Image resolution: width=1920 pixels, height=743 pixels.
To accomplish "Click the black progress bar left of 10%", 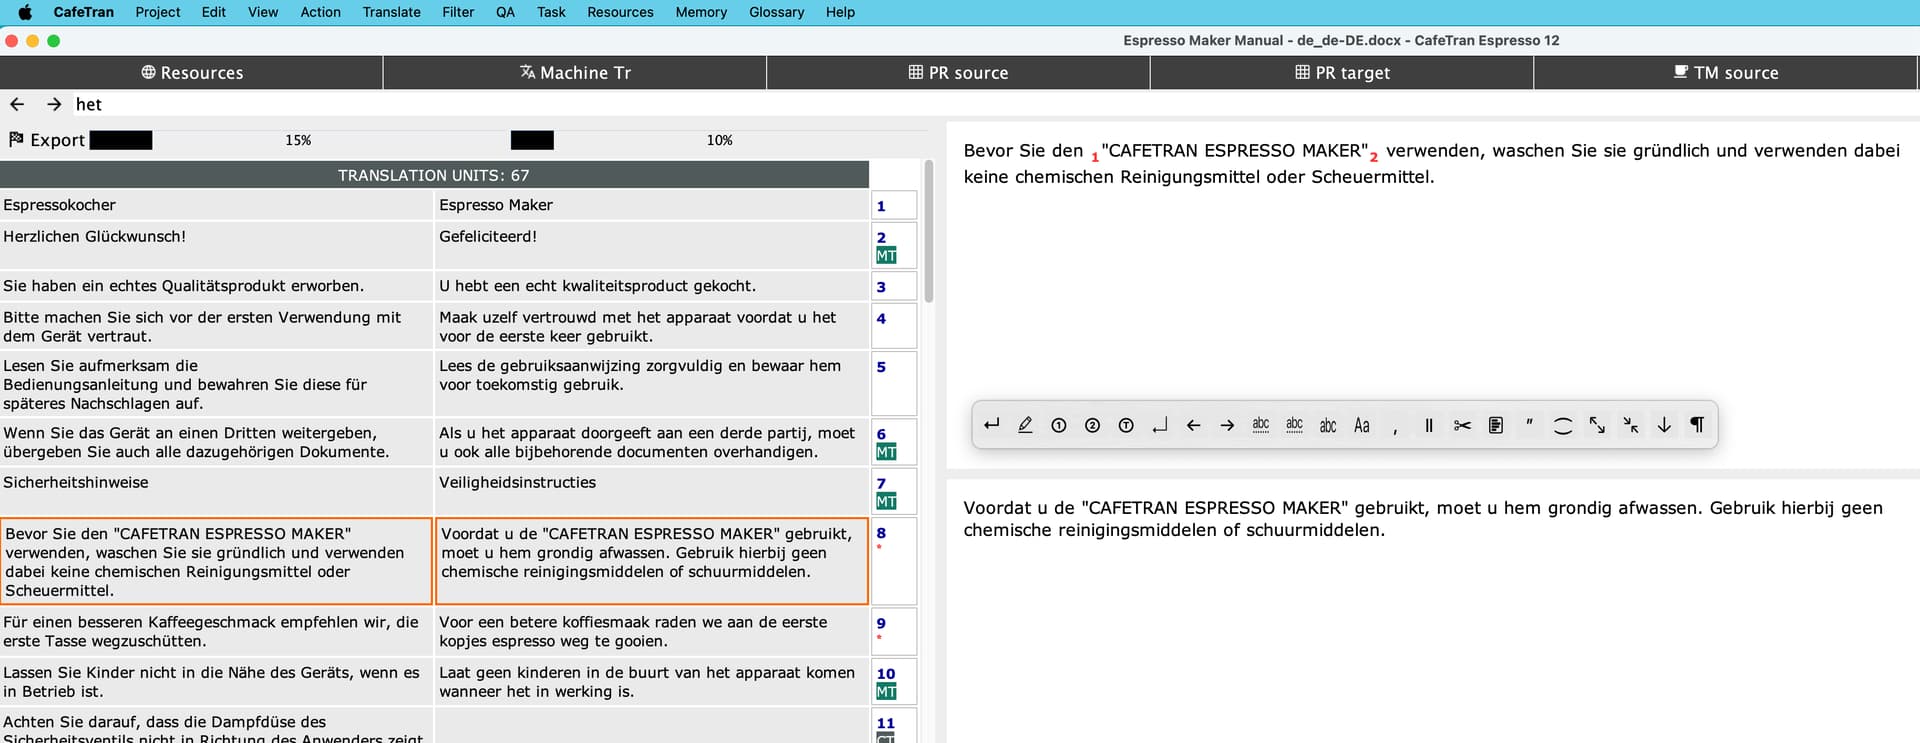I will point(532,140).
